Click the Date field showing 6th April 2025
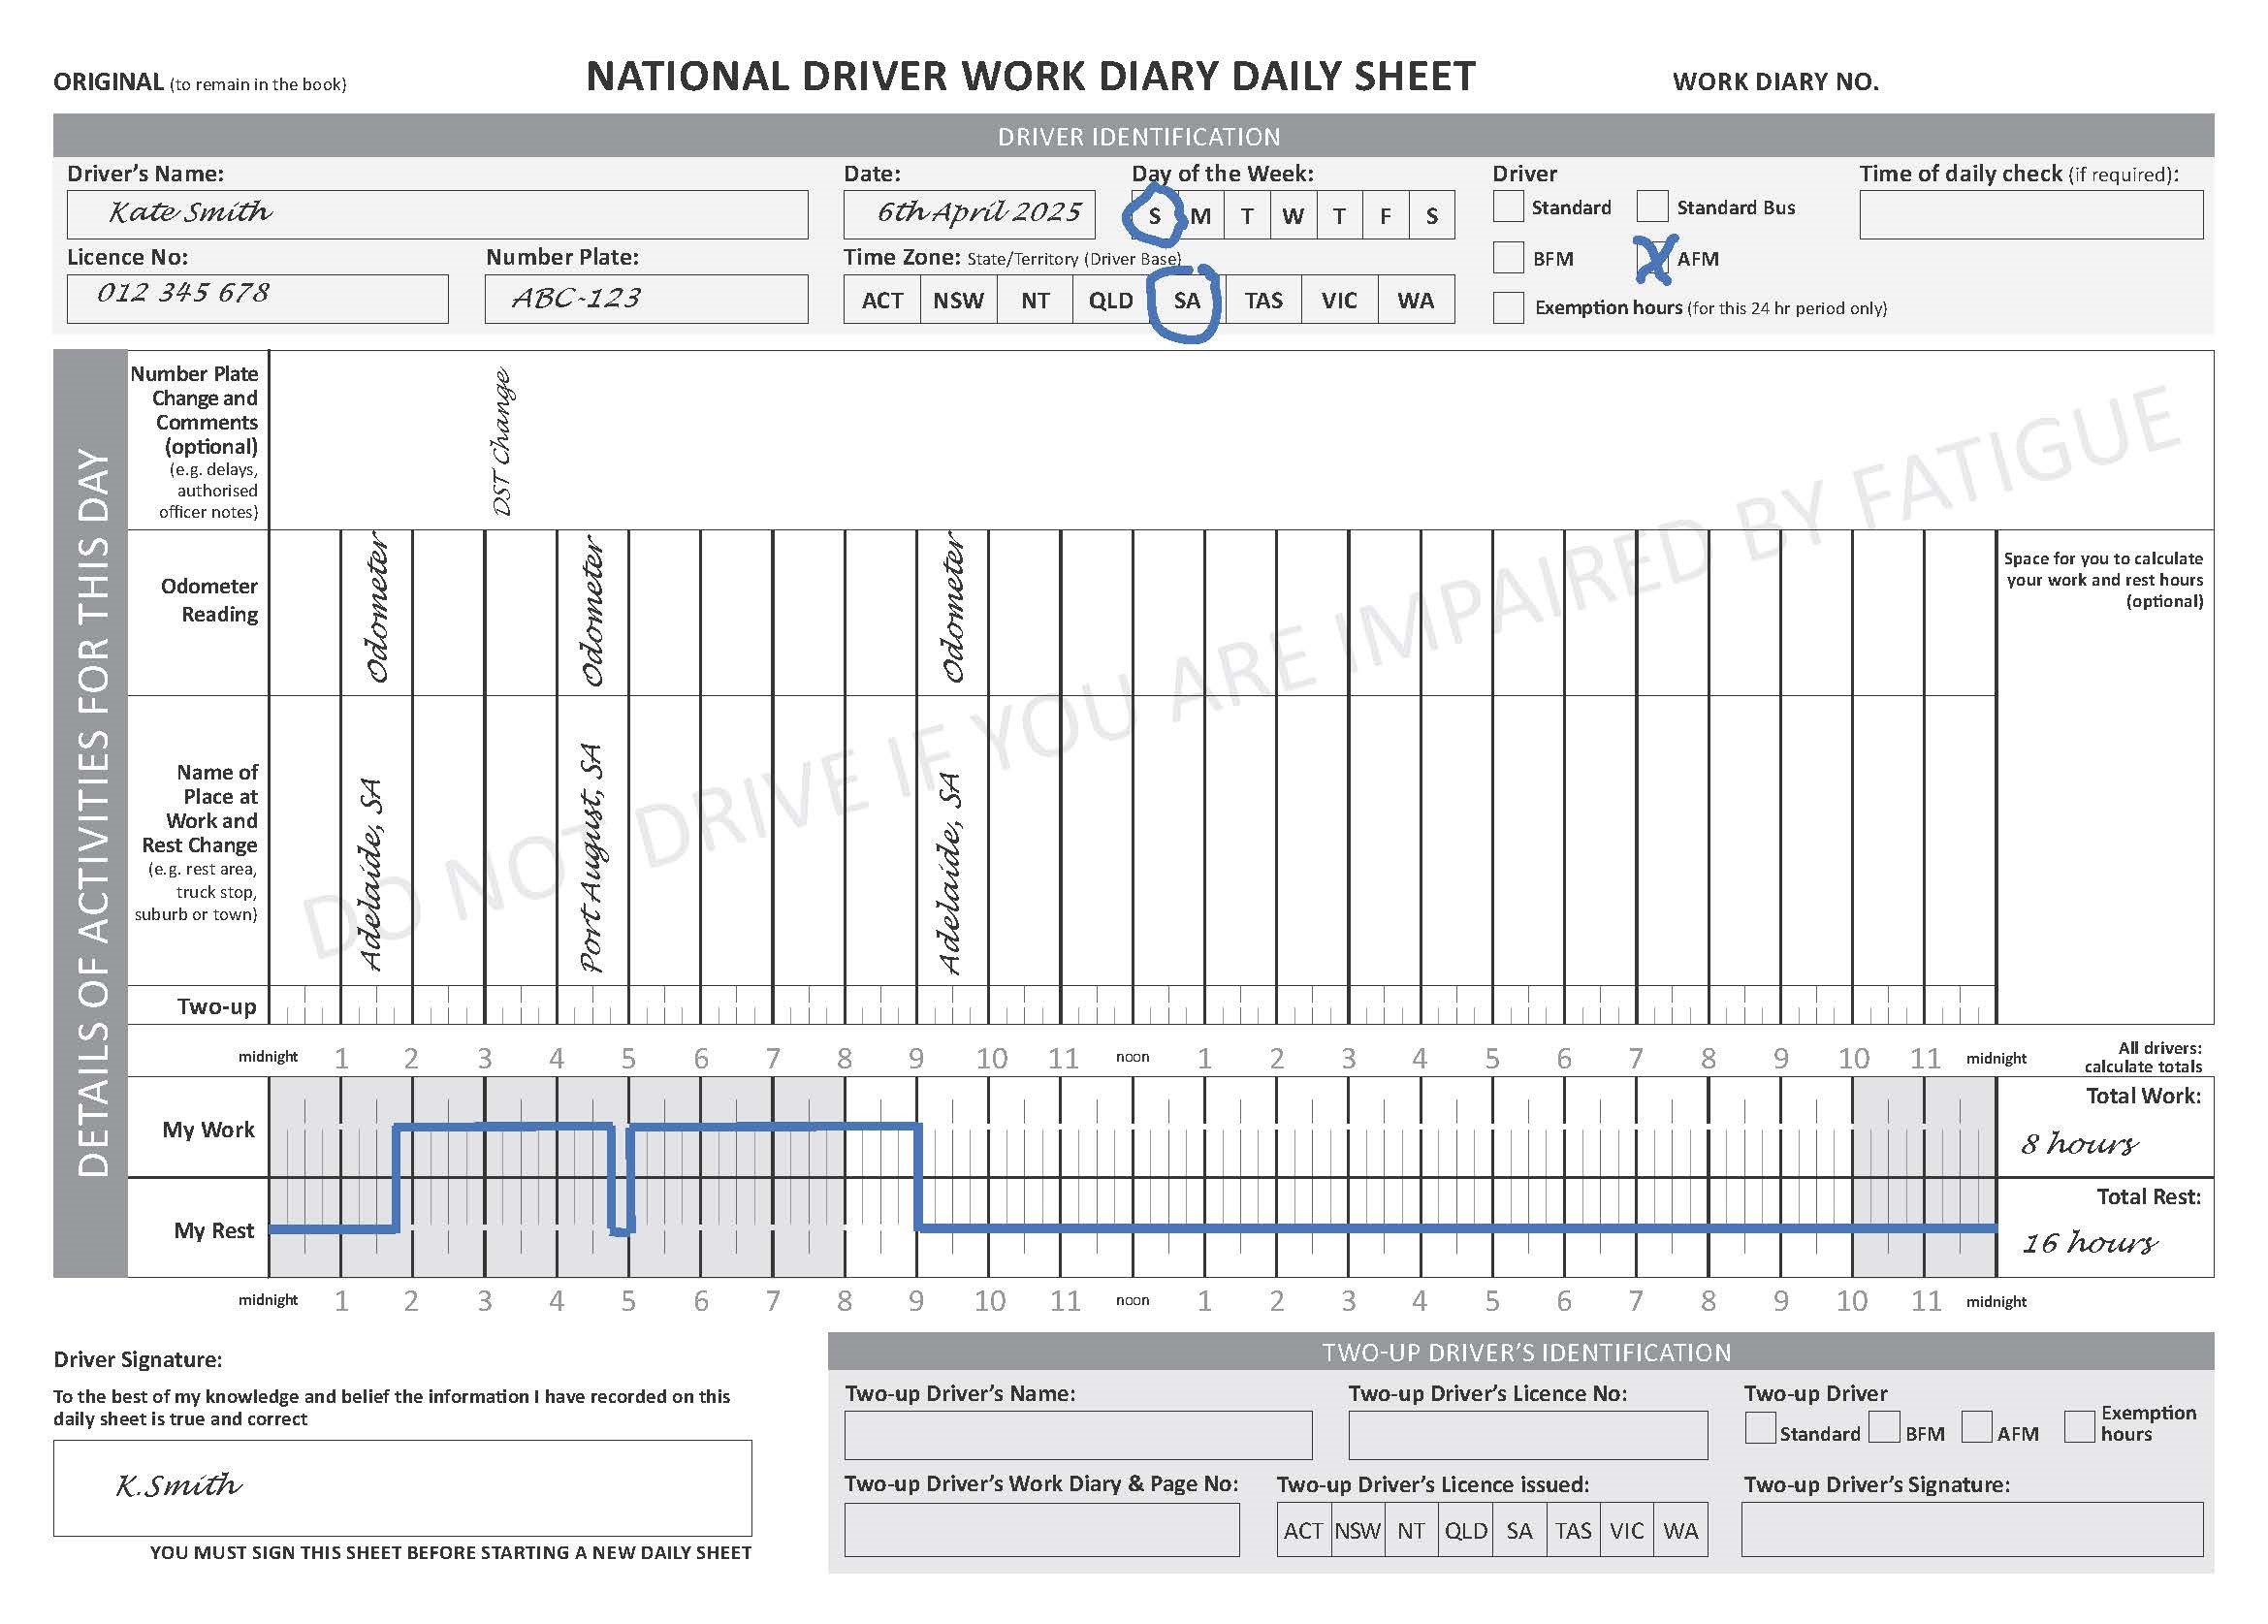The image size is (2268, 1624). coord(969,213)
